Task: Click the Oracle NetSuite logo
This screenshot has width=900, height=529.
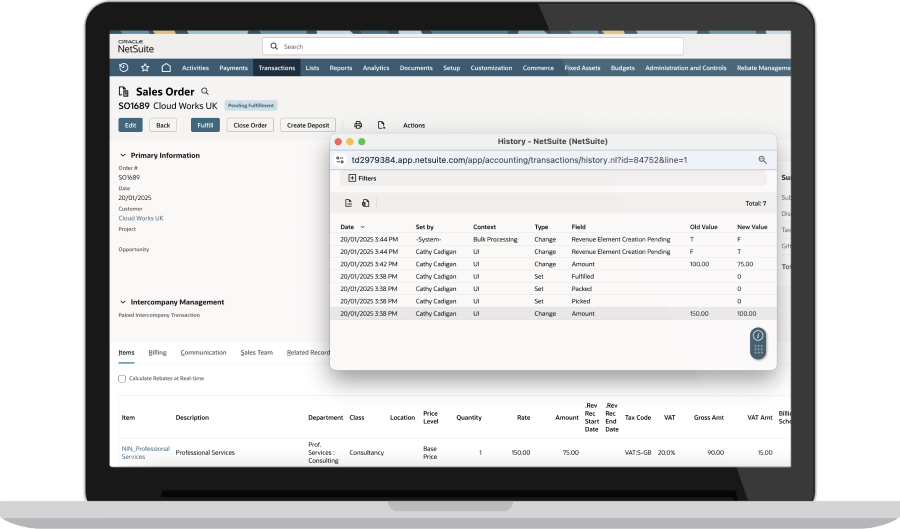Action: pyautogui.click(x=136, y=46)
